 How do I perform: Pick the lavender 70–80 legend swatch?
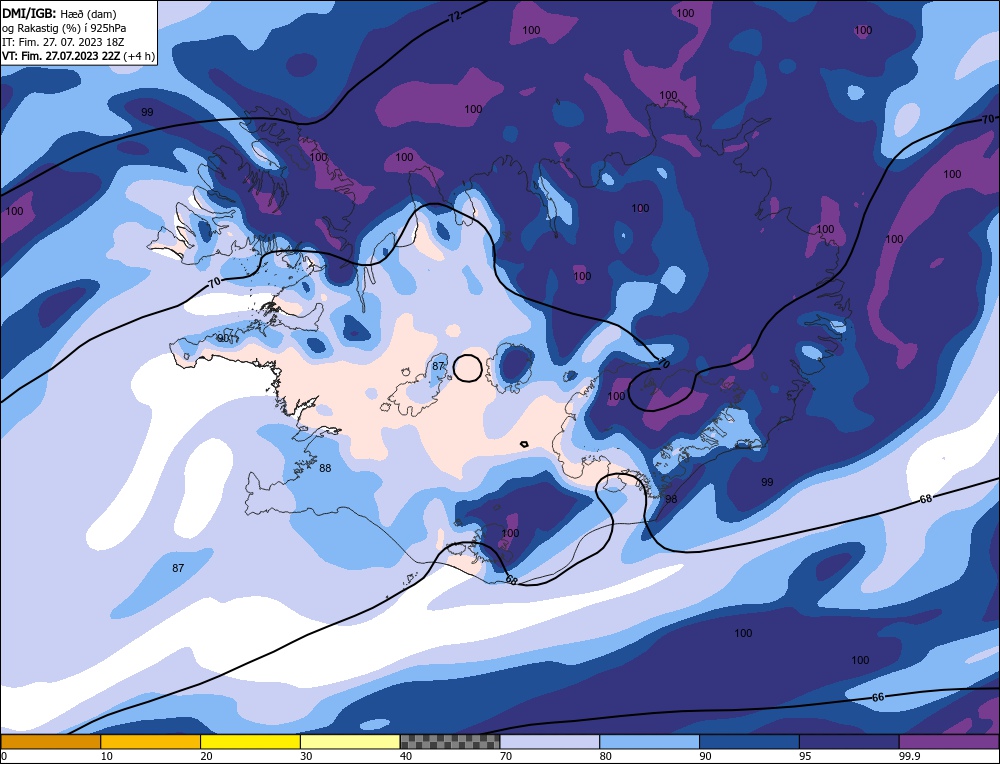point(550,741)
